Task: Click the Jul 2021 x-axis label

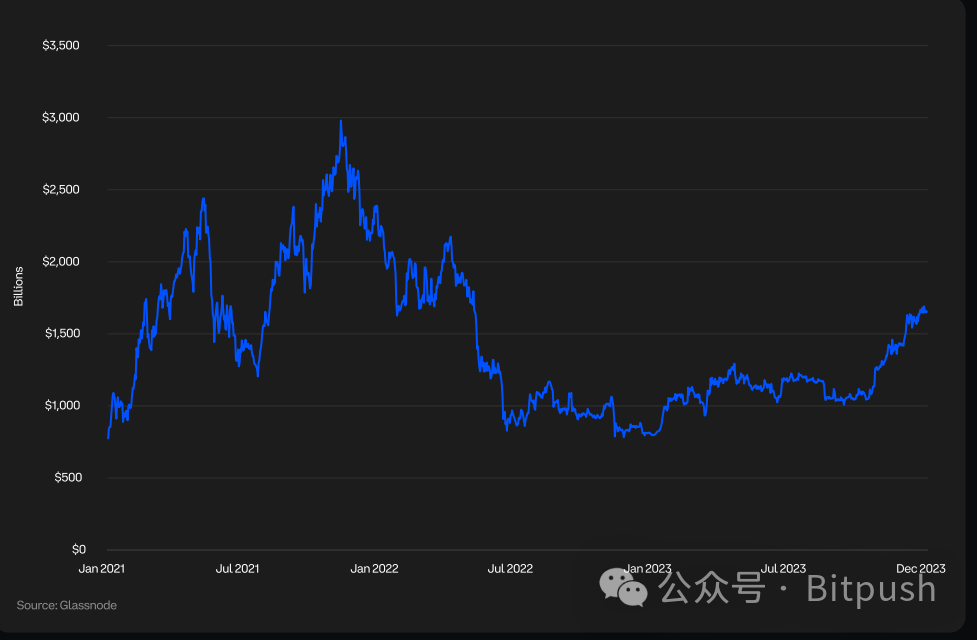Action: point(237,568)
